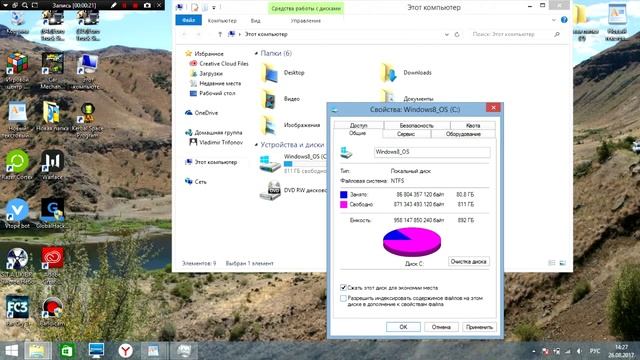Click Применить in properties dialog
This screenshot has width=640, height=360.
(x=480, y=327)
